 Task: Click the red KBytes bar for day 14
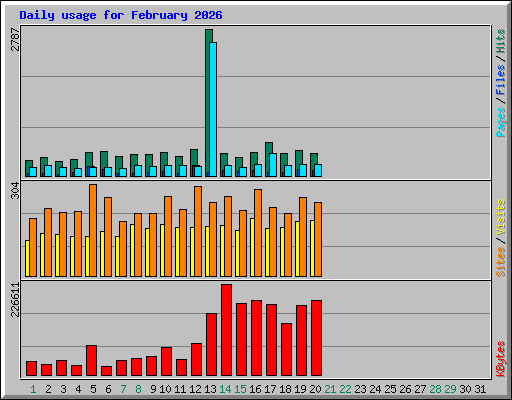click(226, 330)
